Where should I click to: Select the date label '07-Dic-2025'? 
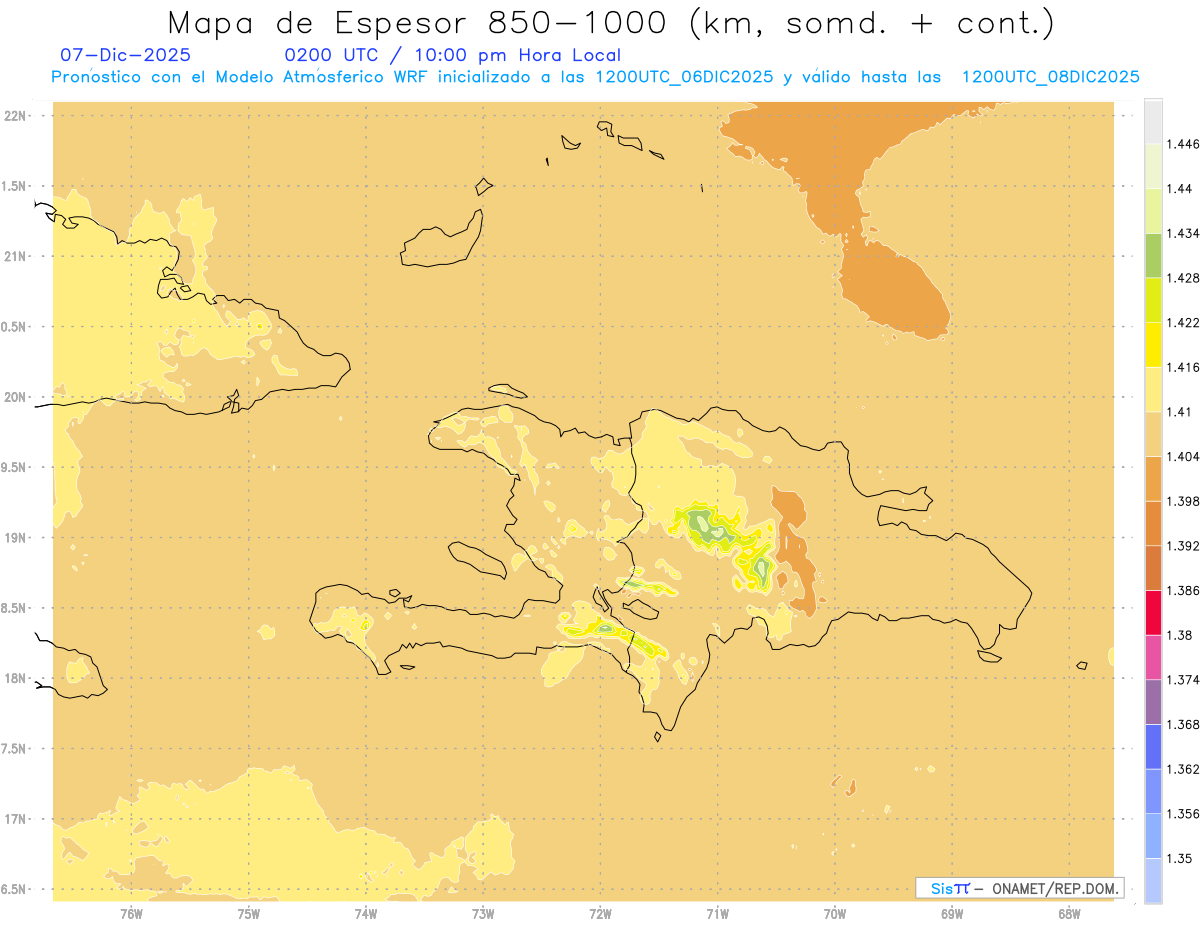[x=125, y=55]
